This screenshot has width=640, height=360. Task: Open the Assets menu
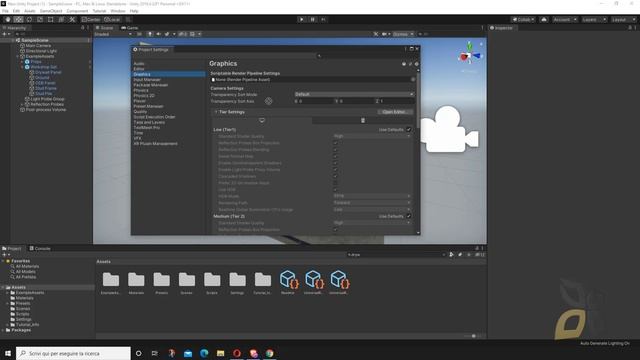click(x=30, y=11)
